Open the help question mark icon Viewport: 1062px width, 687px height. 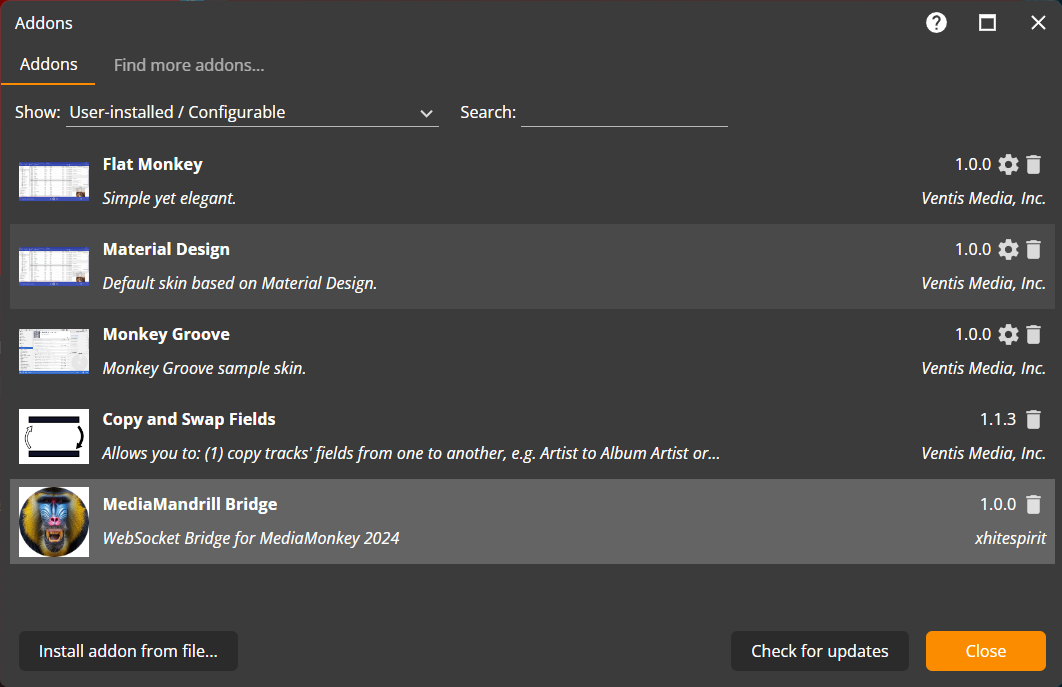936,23
